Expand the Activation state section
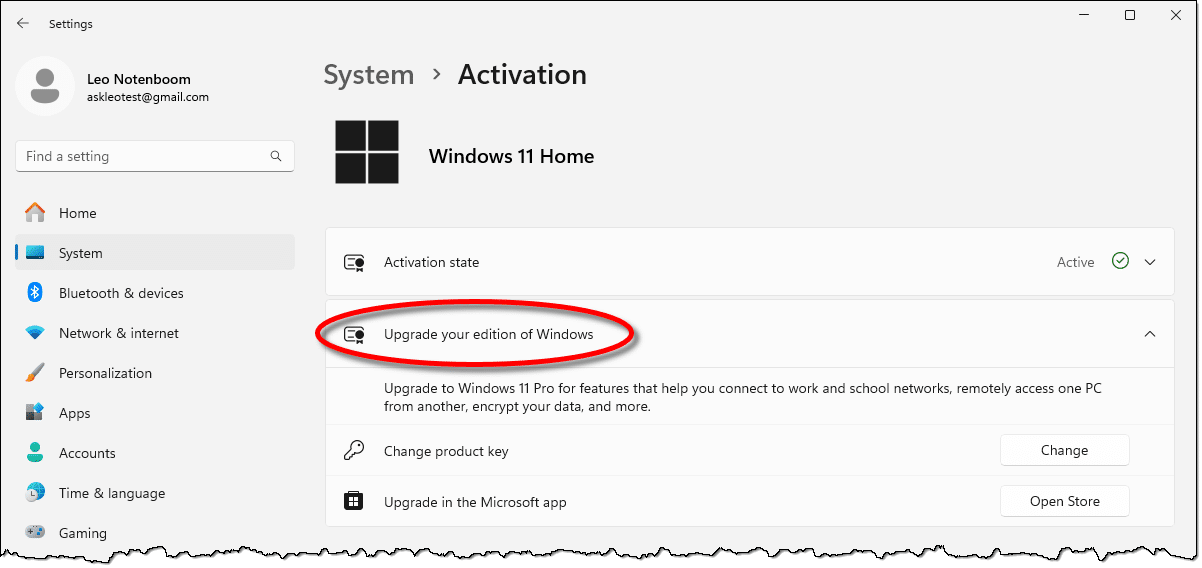 pyautogui.click(x=1150, y=262)
